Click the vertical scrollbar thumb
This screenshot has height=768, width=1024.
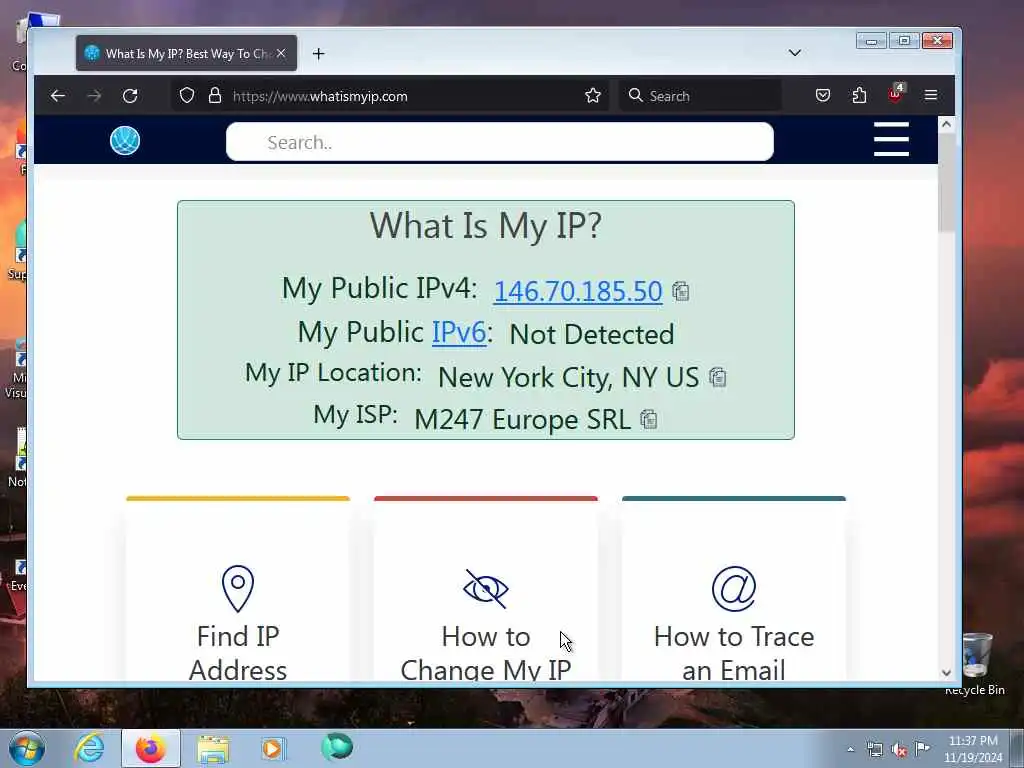pos(946,182)
